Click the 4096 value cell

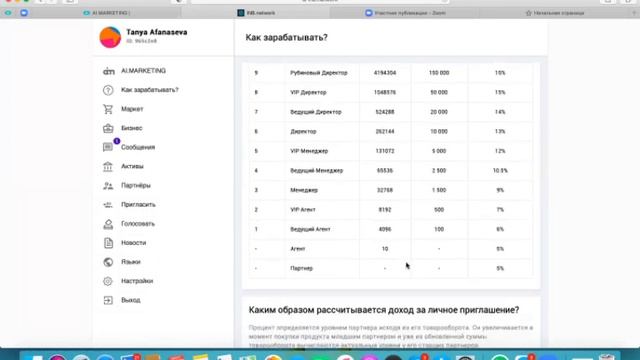[385, 229]
